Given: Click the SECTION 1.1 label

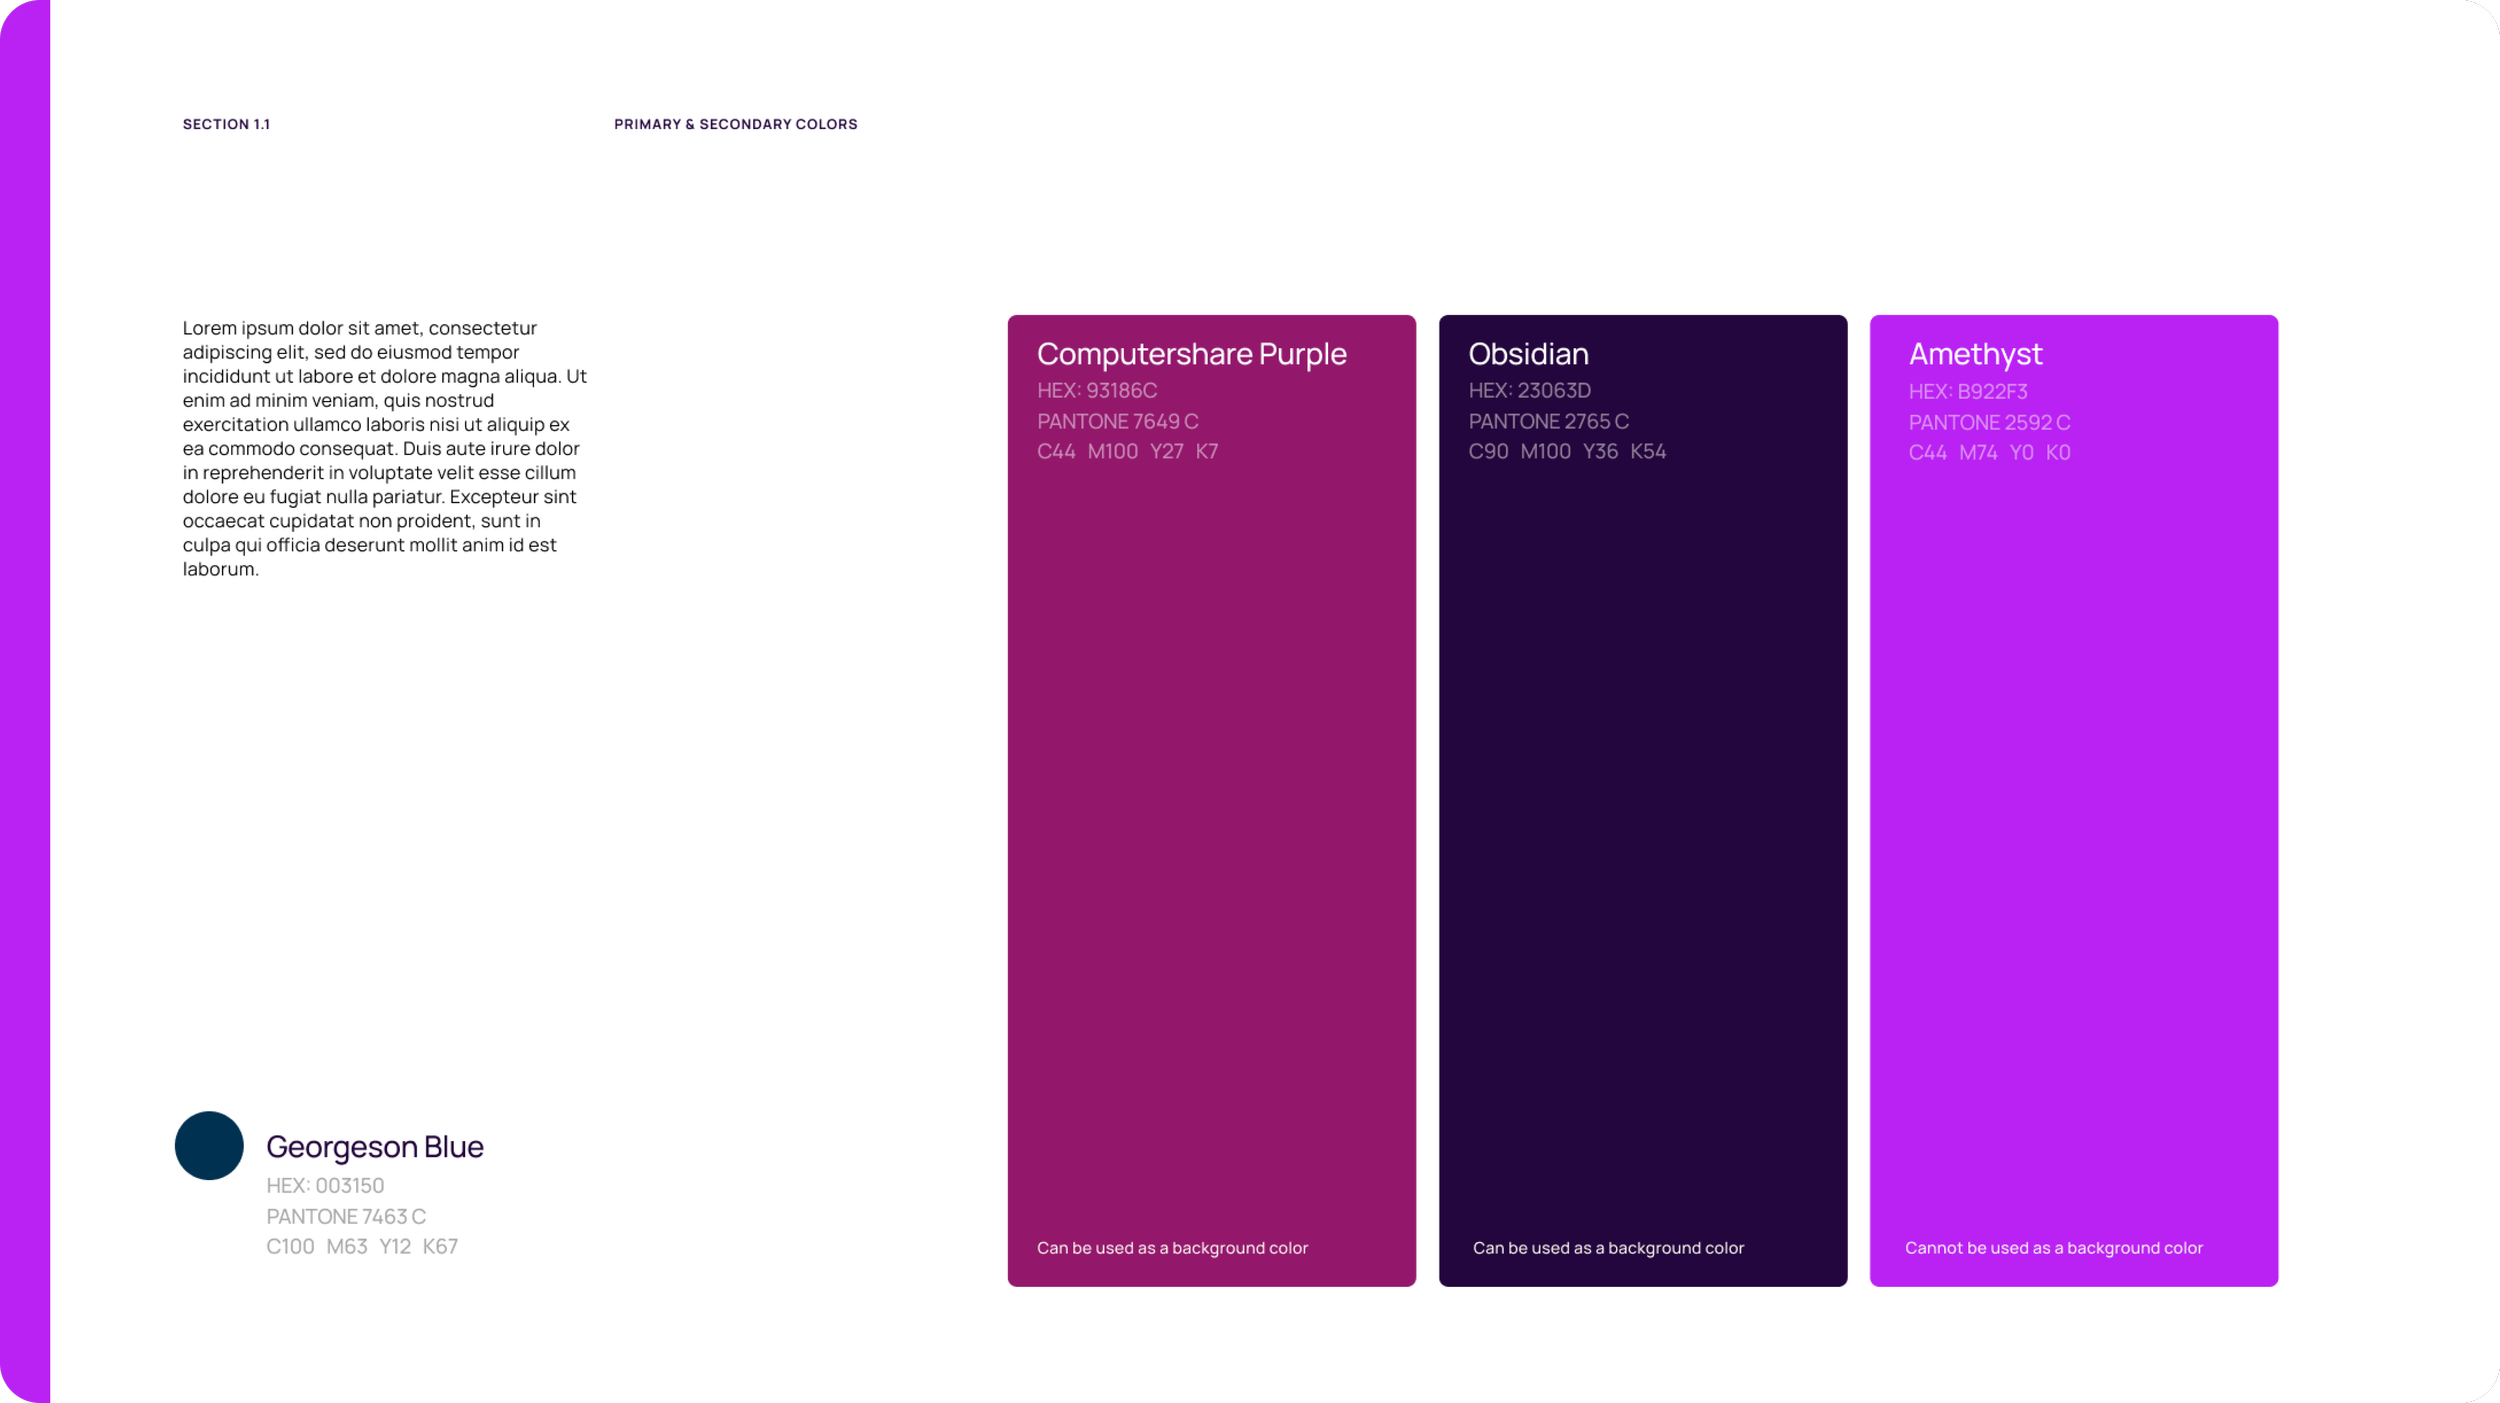Looking at the screenshot, I should 226,124.
